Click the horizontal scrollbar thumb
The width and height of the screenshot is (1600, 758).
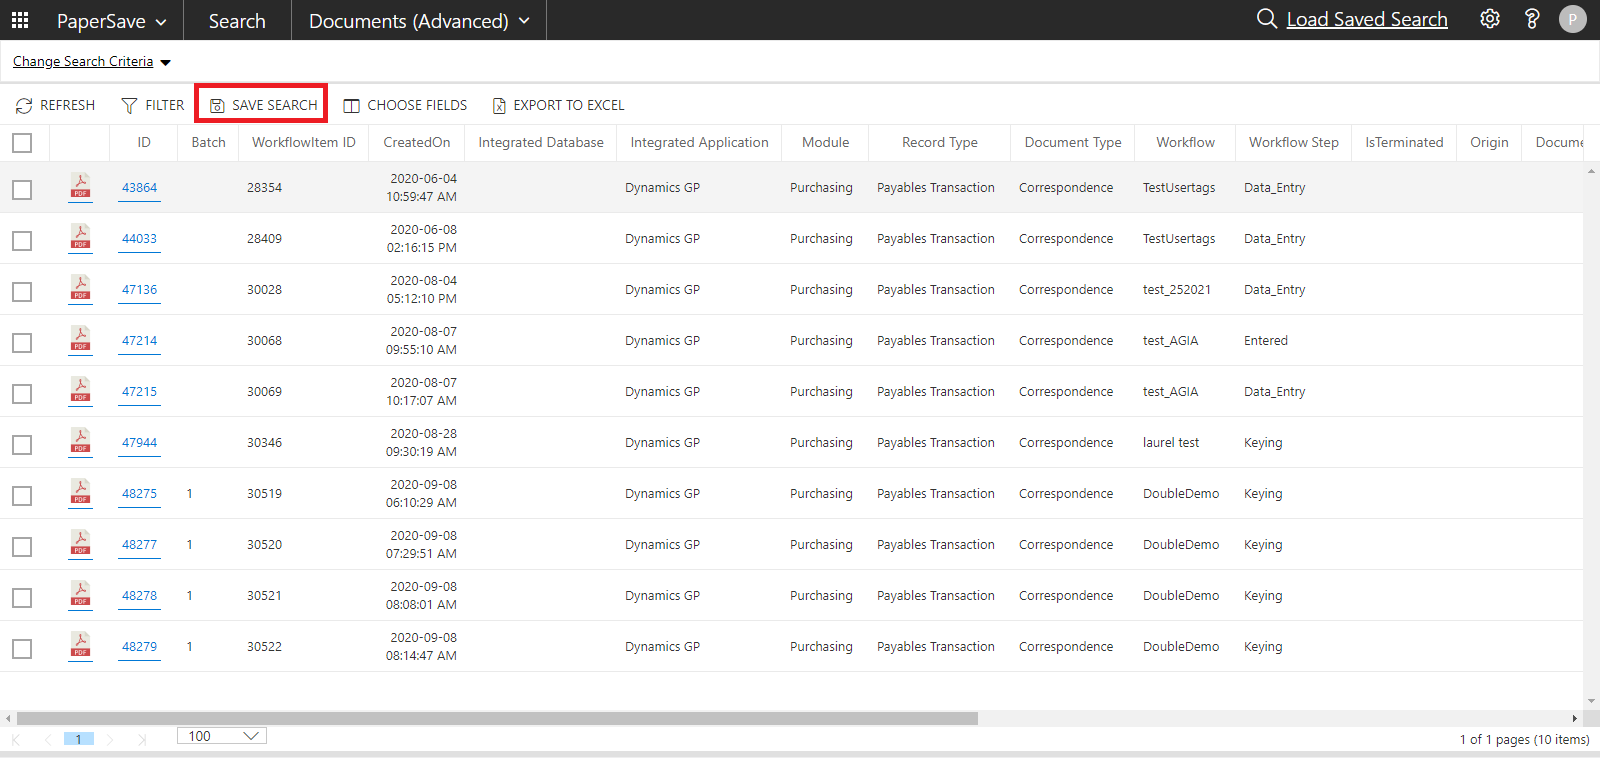[x=497, y=718]
